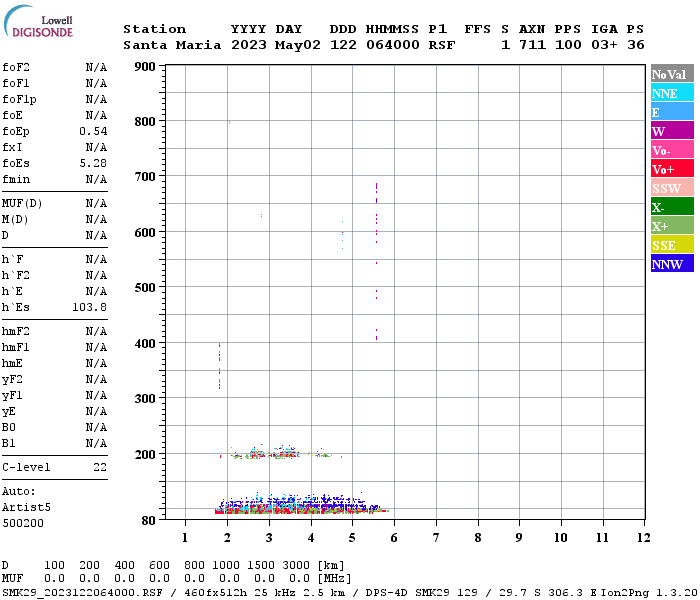
Task: Click the 200 km axis label
Action: (x=145, y=454)
